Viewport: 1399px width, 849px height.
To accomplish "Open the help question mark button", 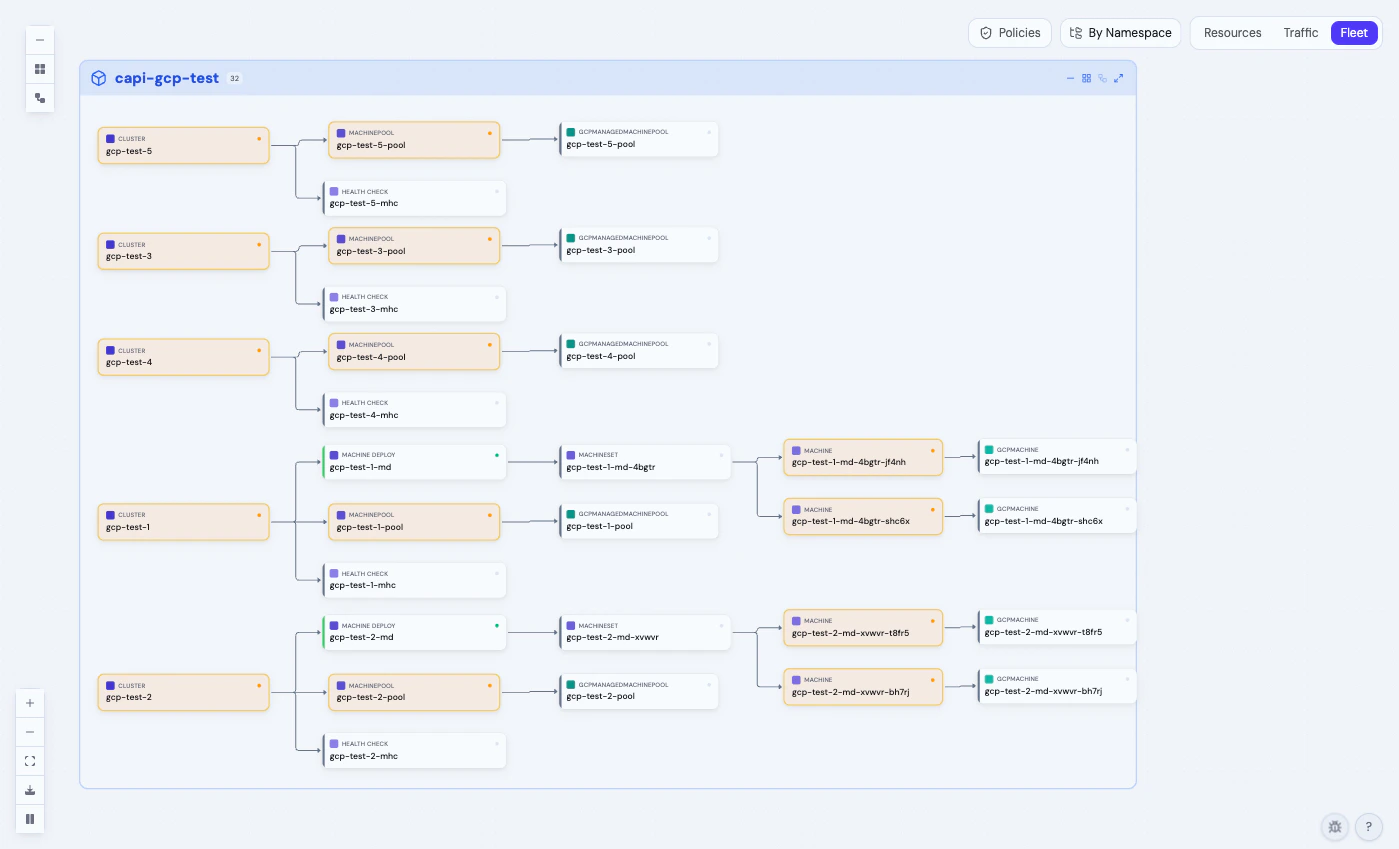I will tap(1368, 827).
